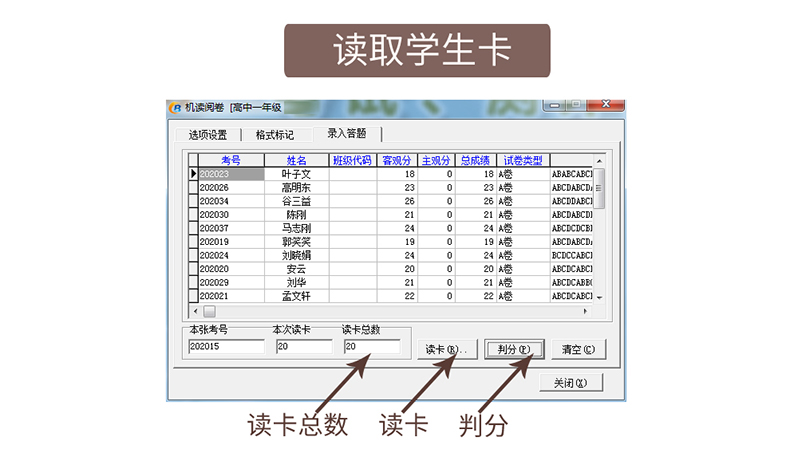Switch to the 选项设置 tab
This screenshot has height=453, width=790.
(207, 135)
